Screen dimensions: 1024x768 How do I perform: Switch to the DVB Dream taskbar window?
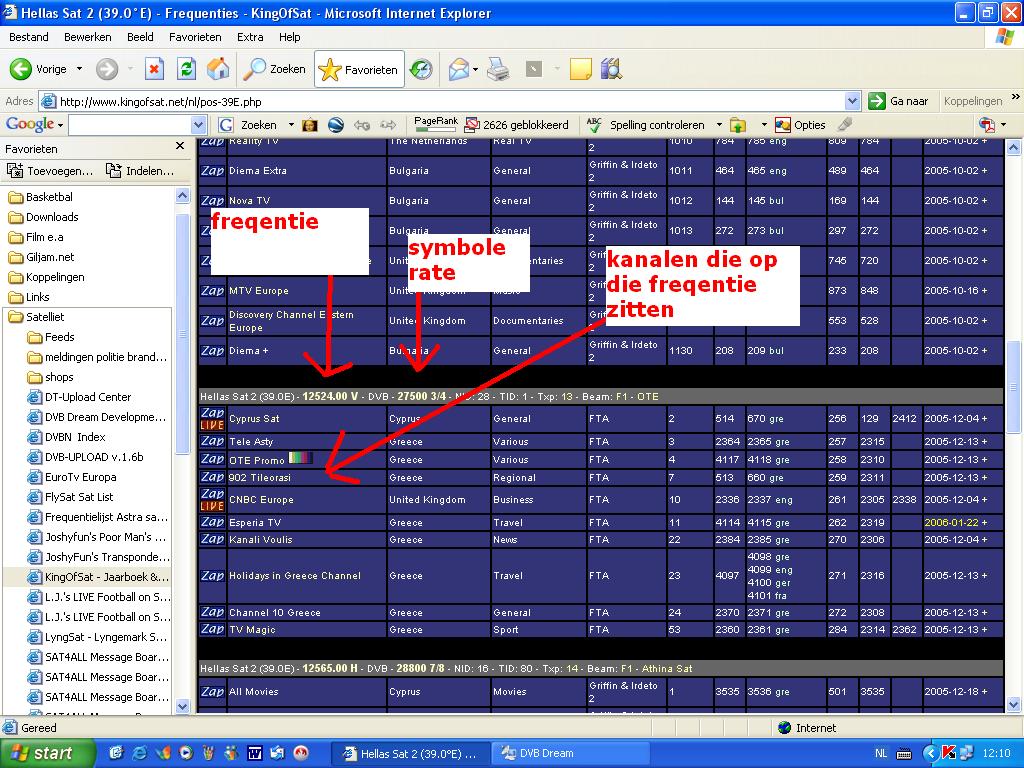tap(569, 753)
